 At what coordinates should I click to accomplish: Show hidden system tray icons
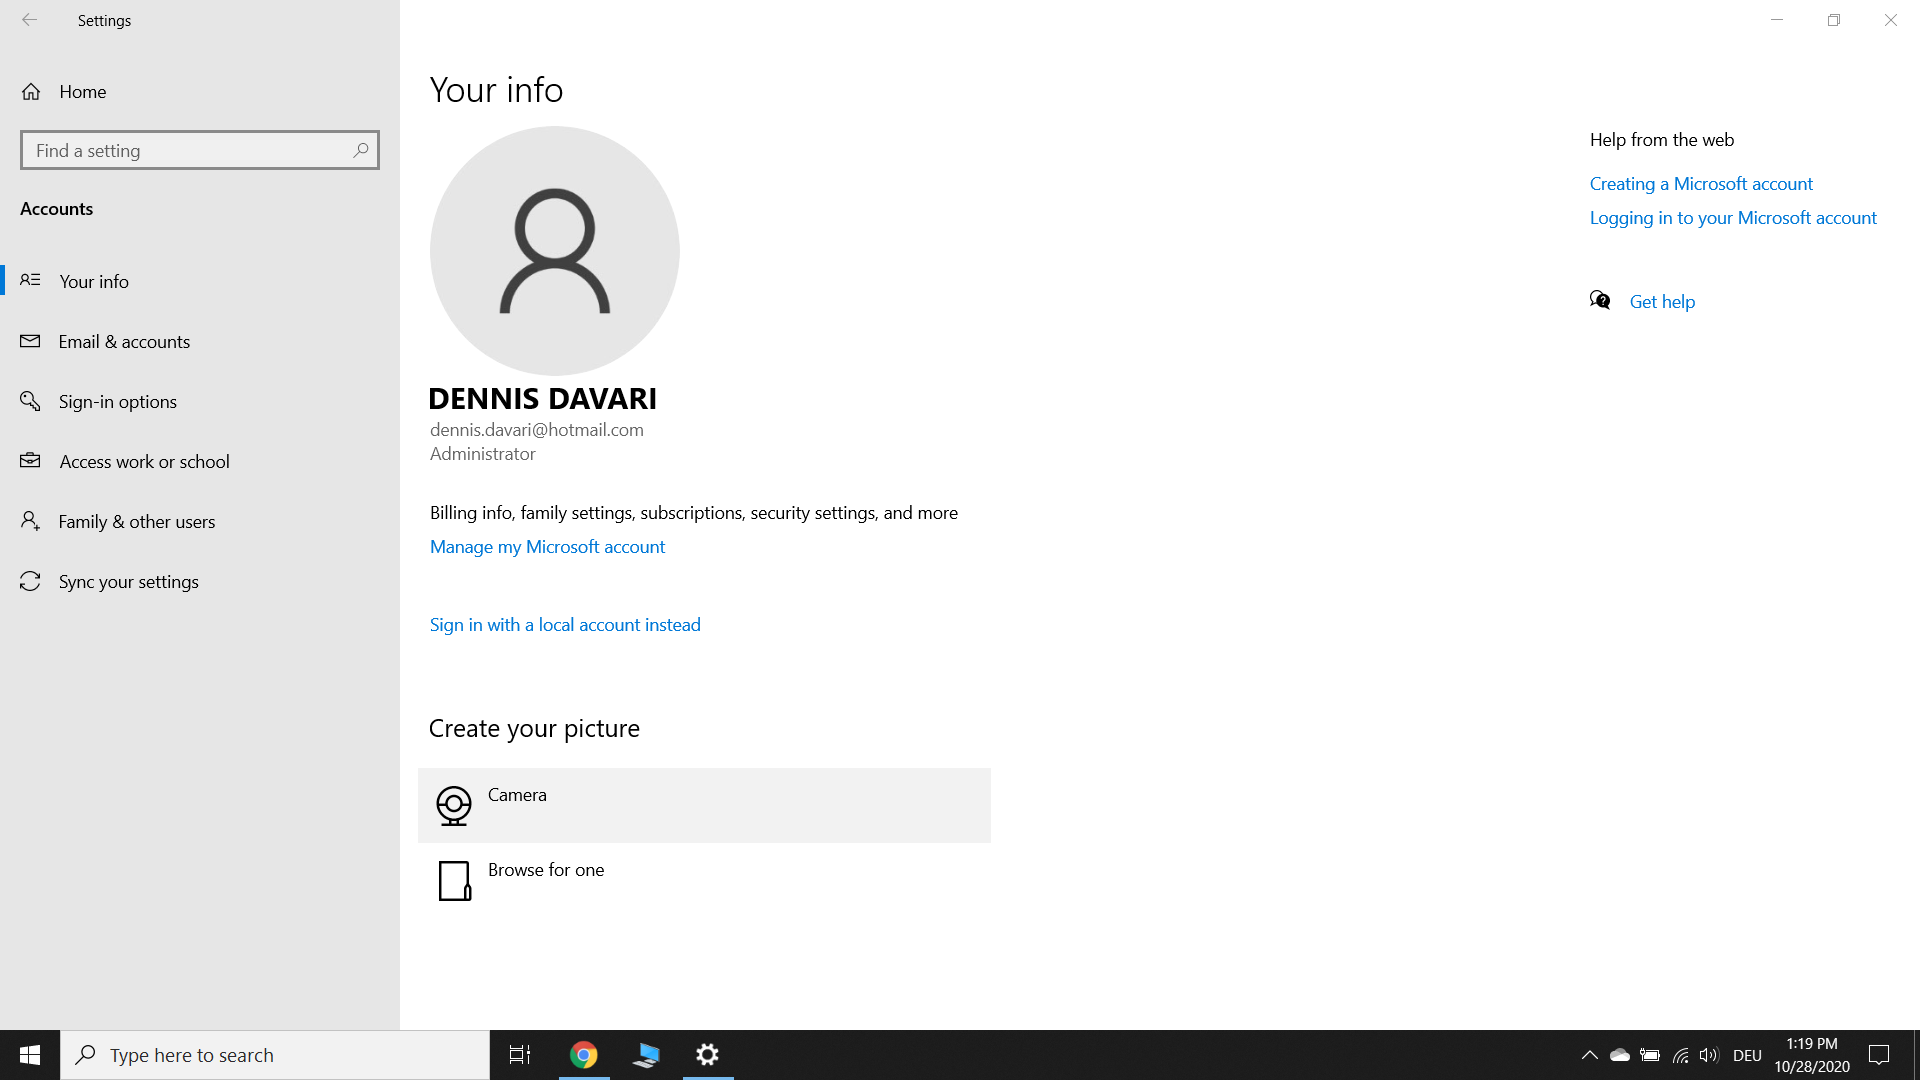pos(1589,1055)
